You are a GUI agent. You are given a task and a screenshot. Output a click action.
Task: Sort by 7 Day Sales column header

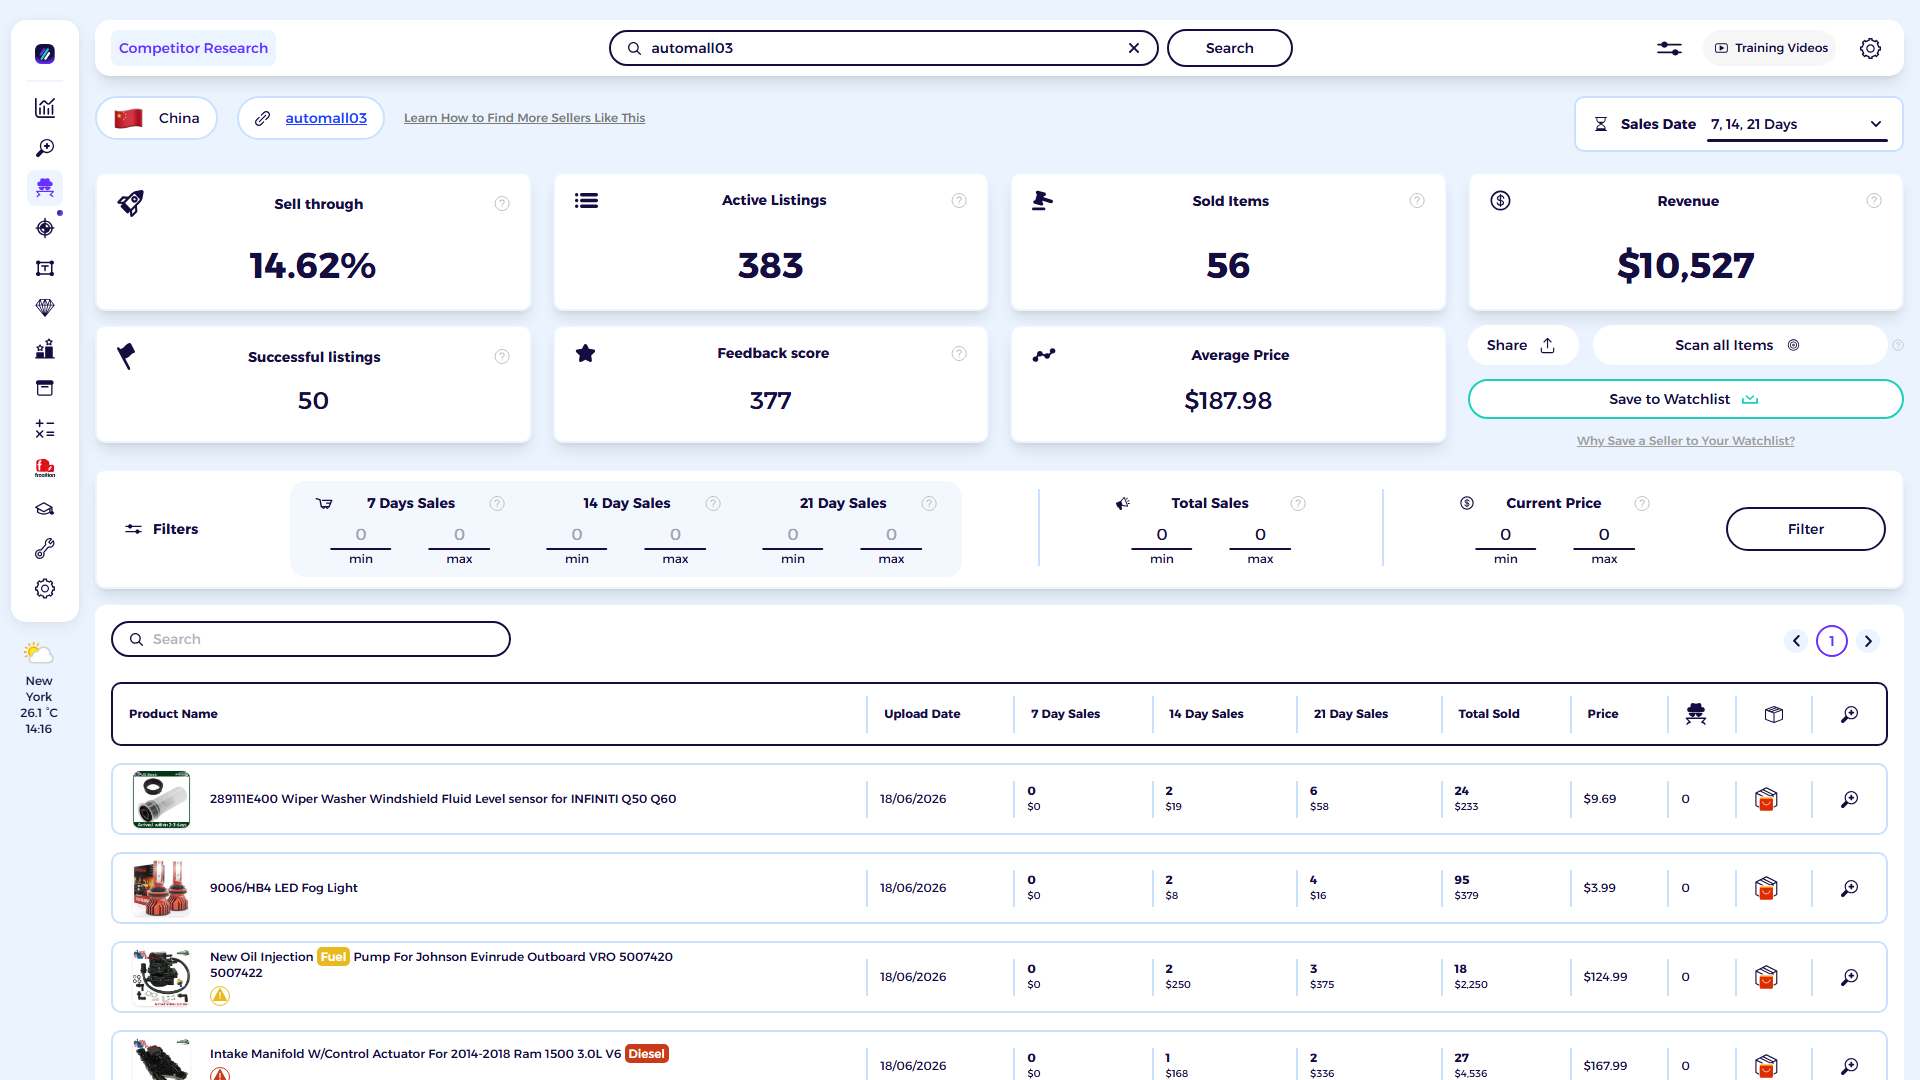1065,714
